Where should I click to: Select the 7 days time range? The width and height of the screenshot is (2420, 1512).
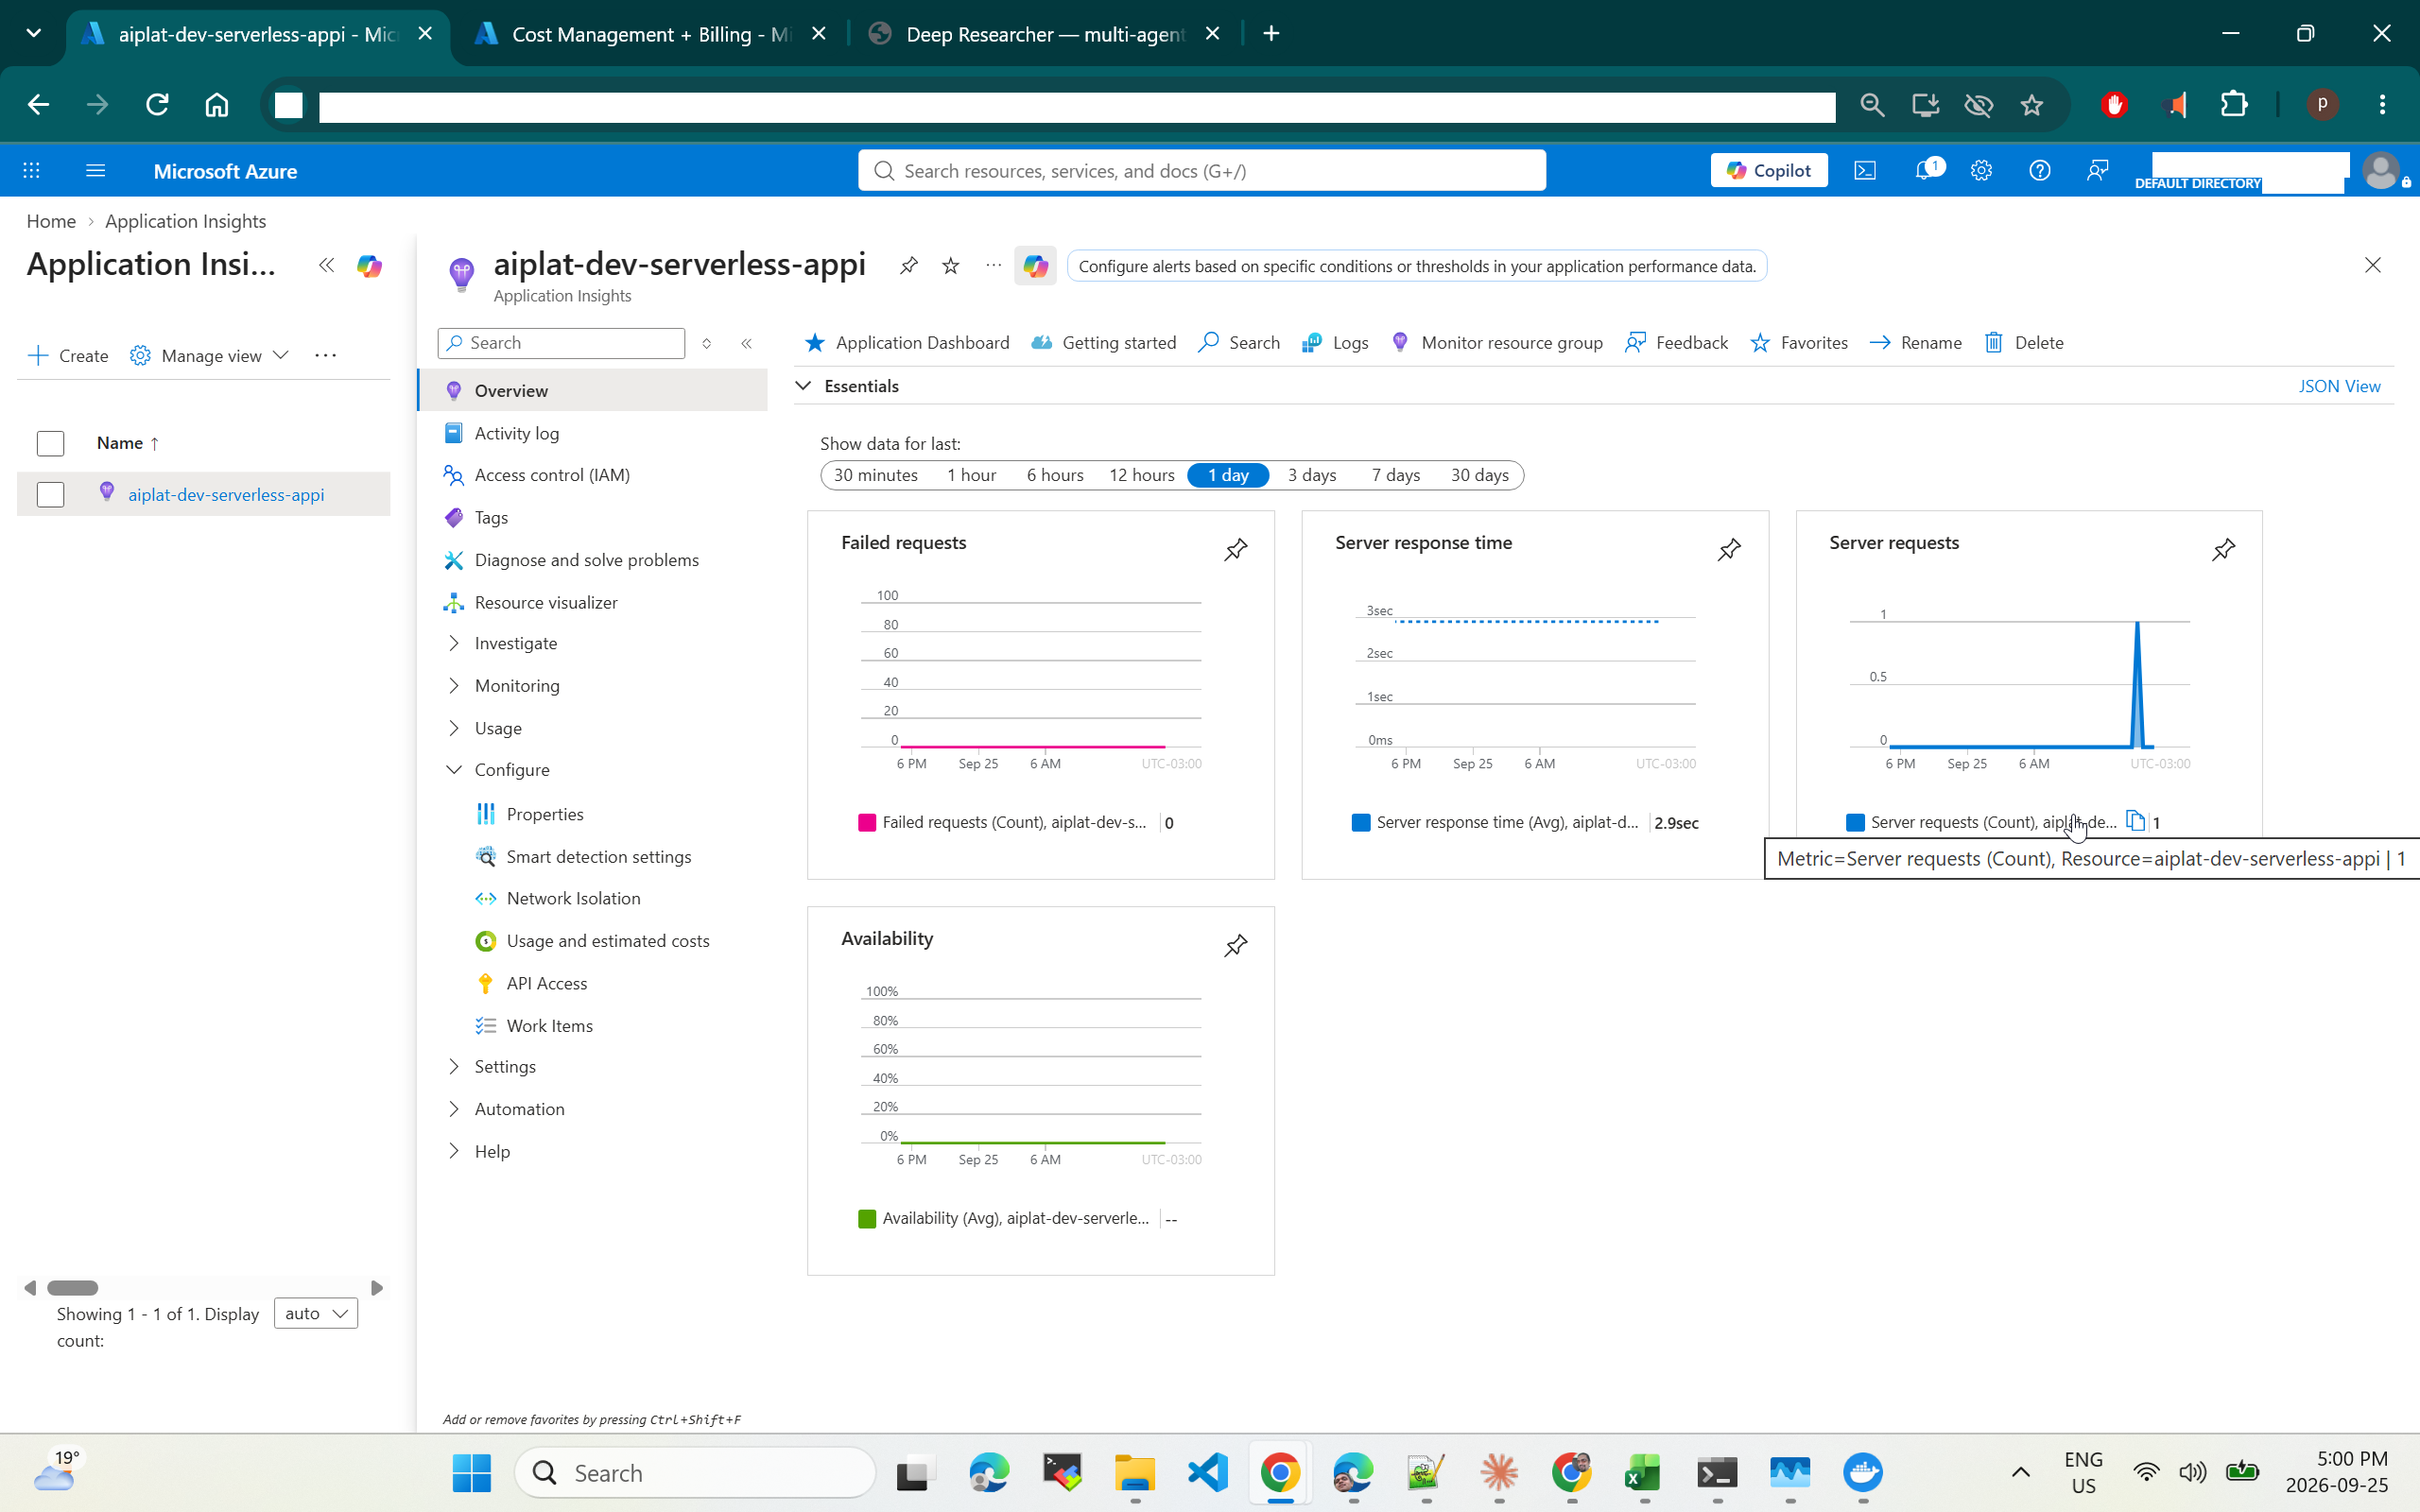pos(1395,475)
